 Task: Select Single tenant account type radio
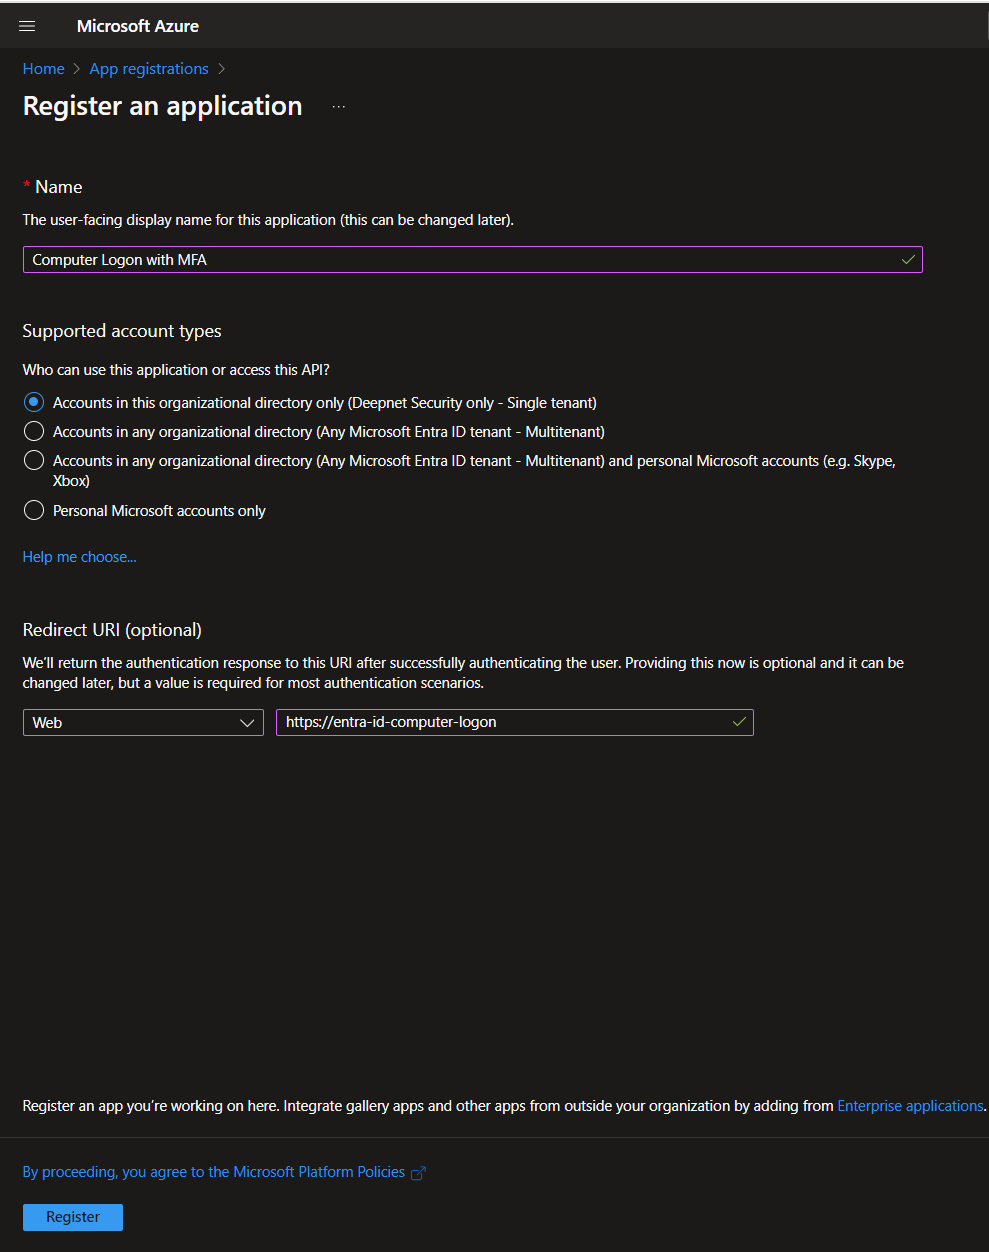tap(34, 402)
